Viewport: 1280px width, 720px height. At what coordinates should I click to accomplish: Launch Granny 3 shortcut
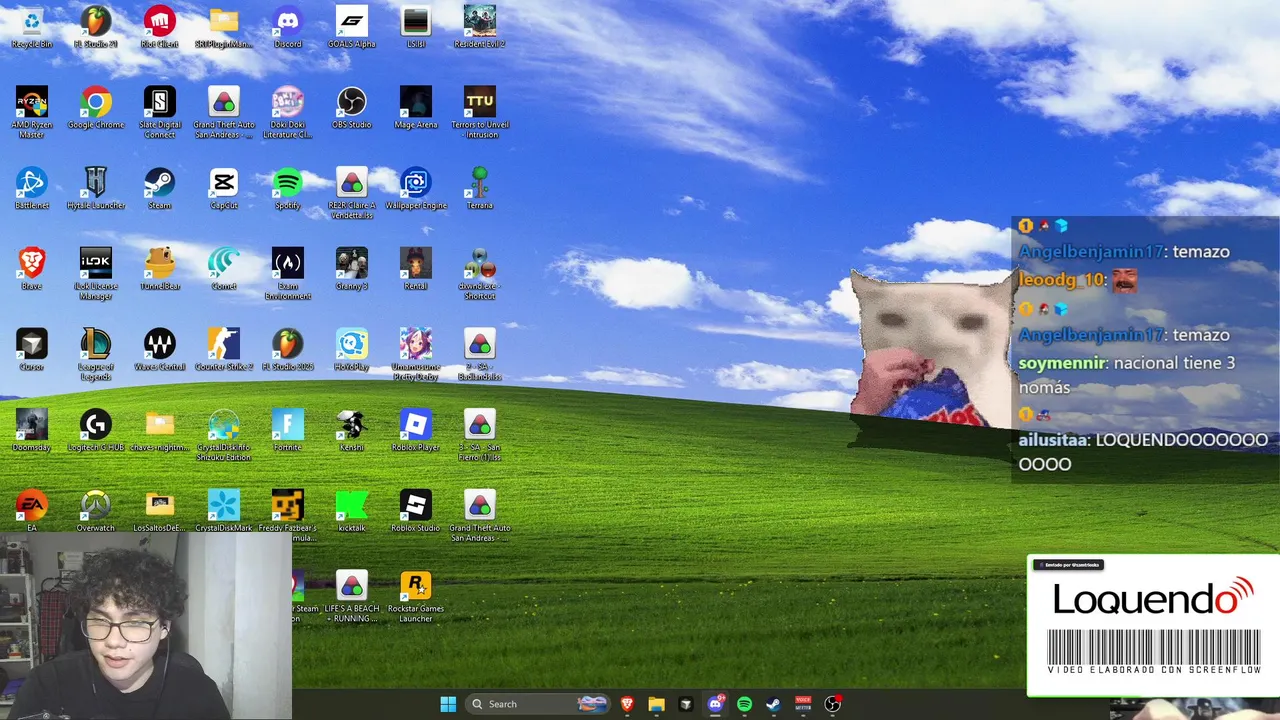pos(352,269)
